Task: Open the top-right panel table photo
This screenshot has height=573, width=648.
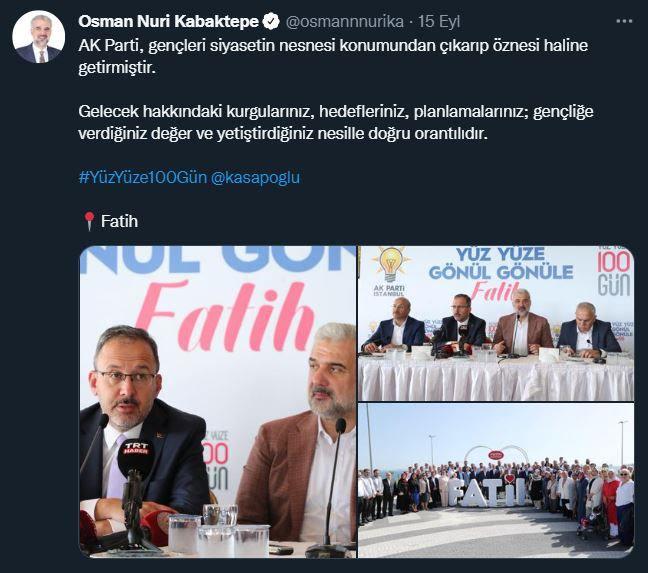Action: (496, 323)
